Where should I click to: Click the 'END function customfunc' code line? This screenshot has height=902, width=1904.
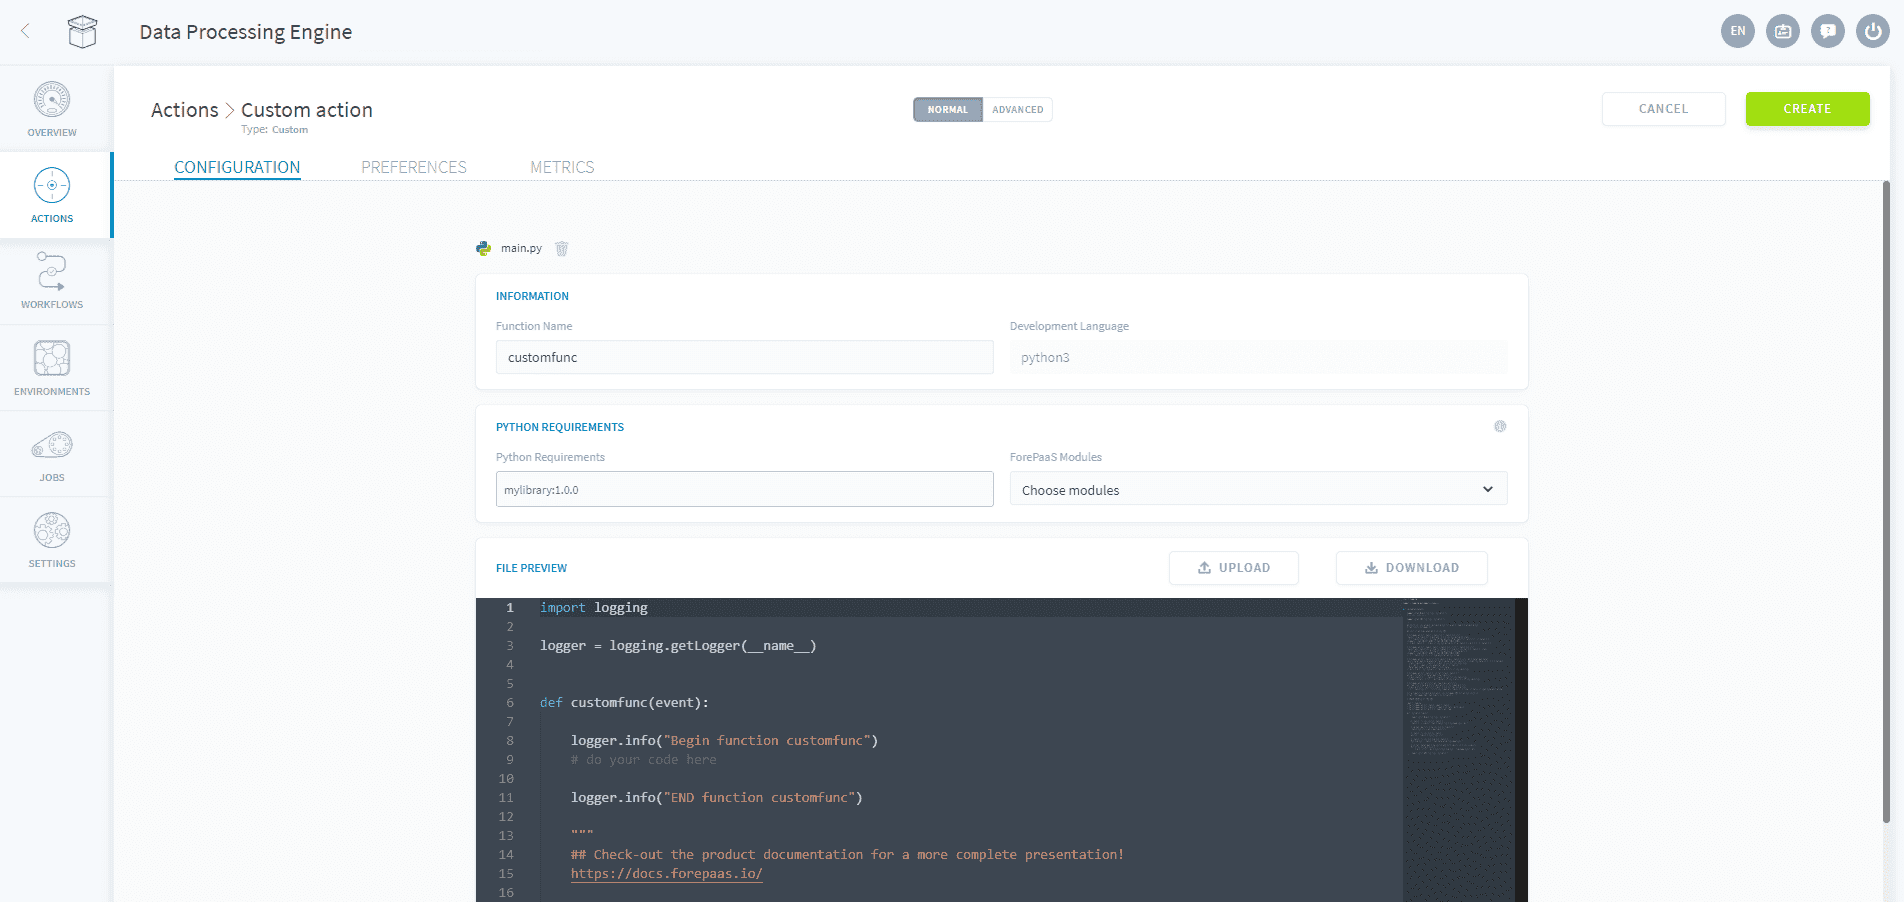pos(716,798)
